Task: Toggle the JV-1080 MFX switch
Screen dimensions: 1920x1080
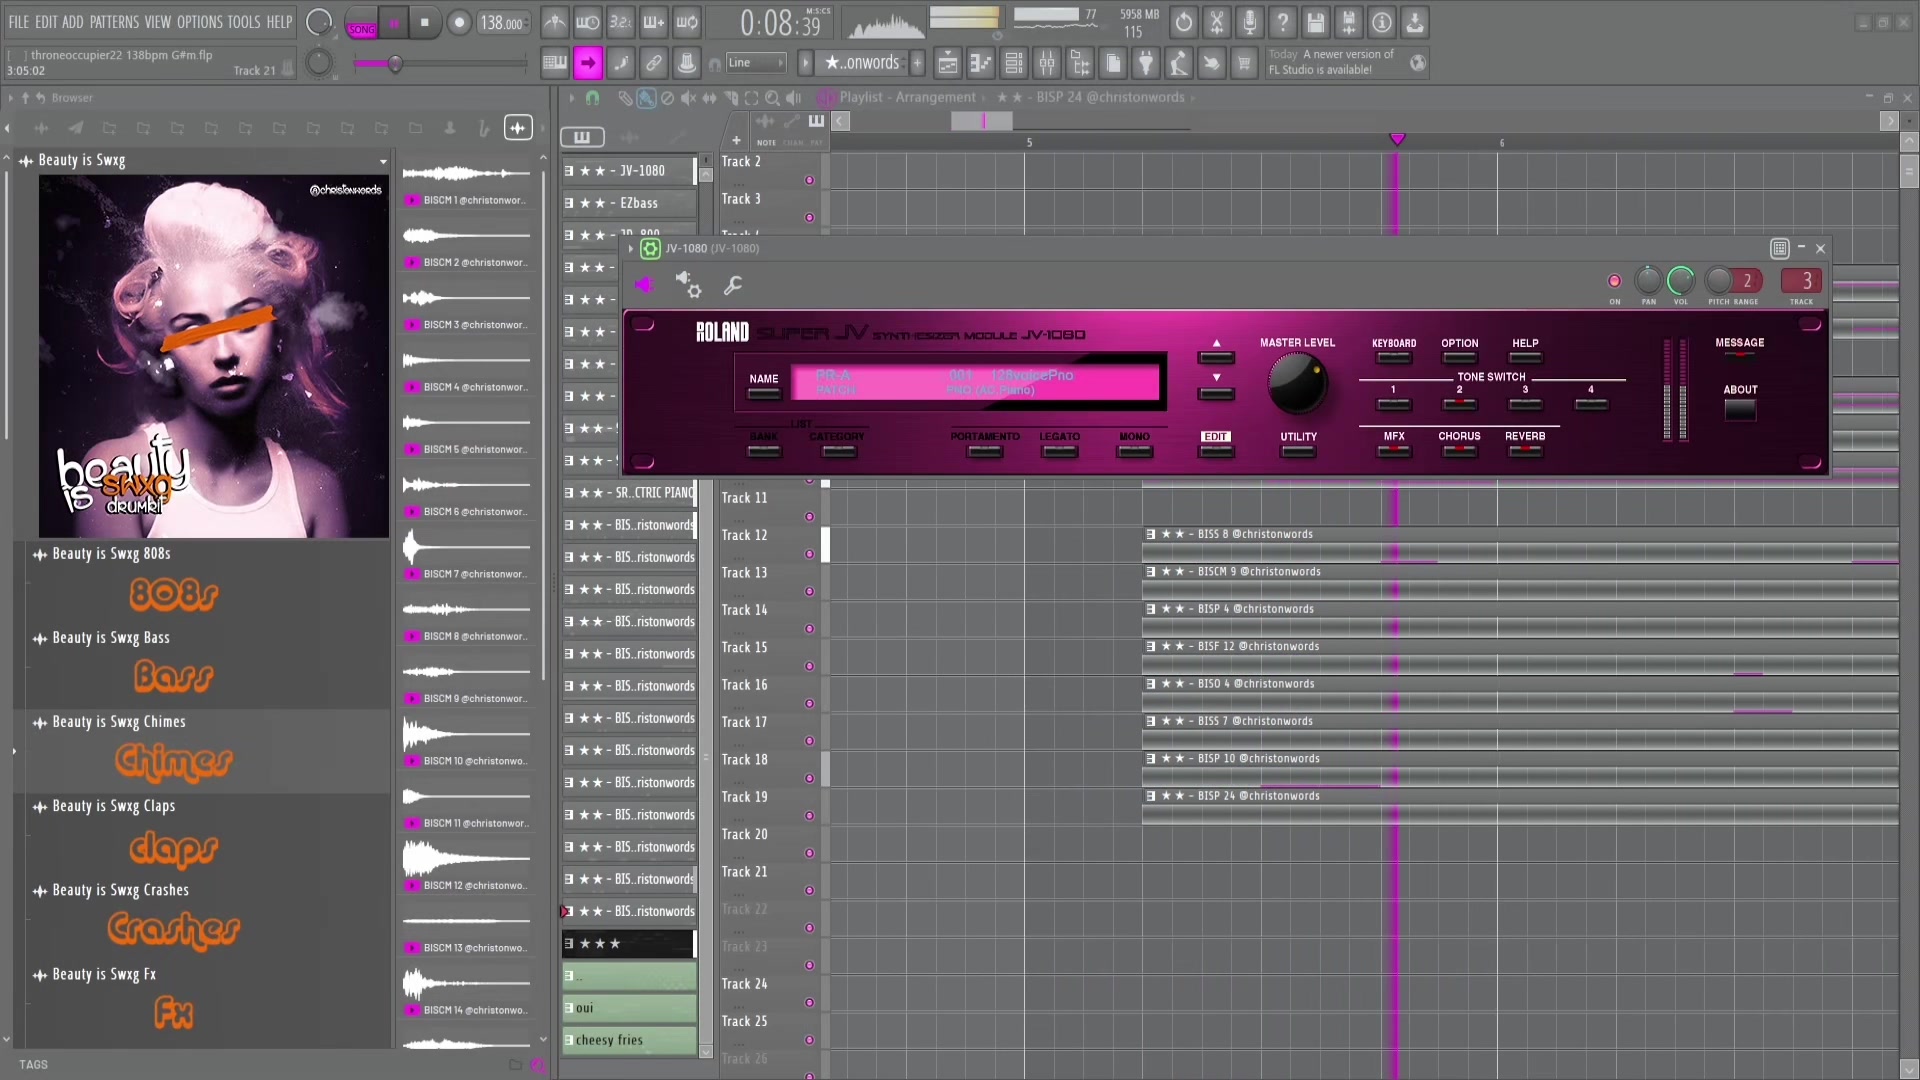Action: point(1393,451)
